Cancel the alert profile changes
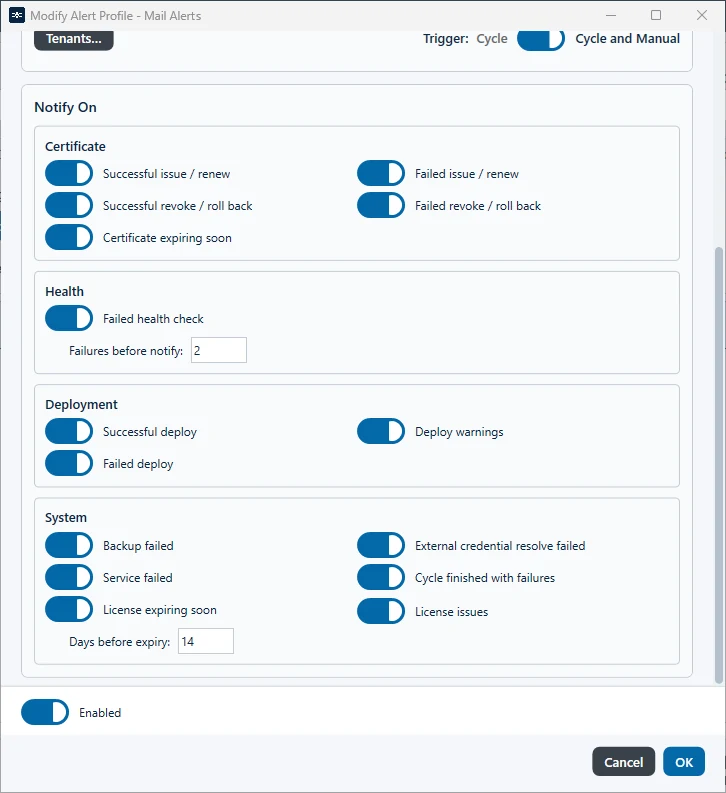726x793 pixels. 623,762
